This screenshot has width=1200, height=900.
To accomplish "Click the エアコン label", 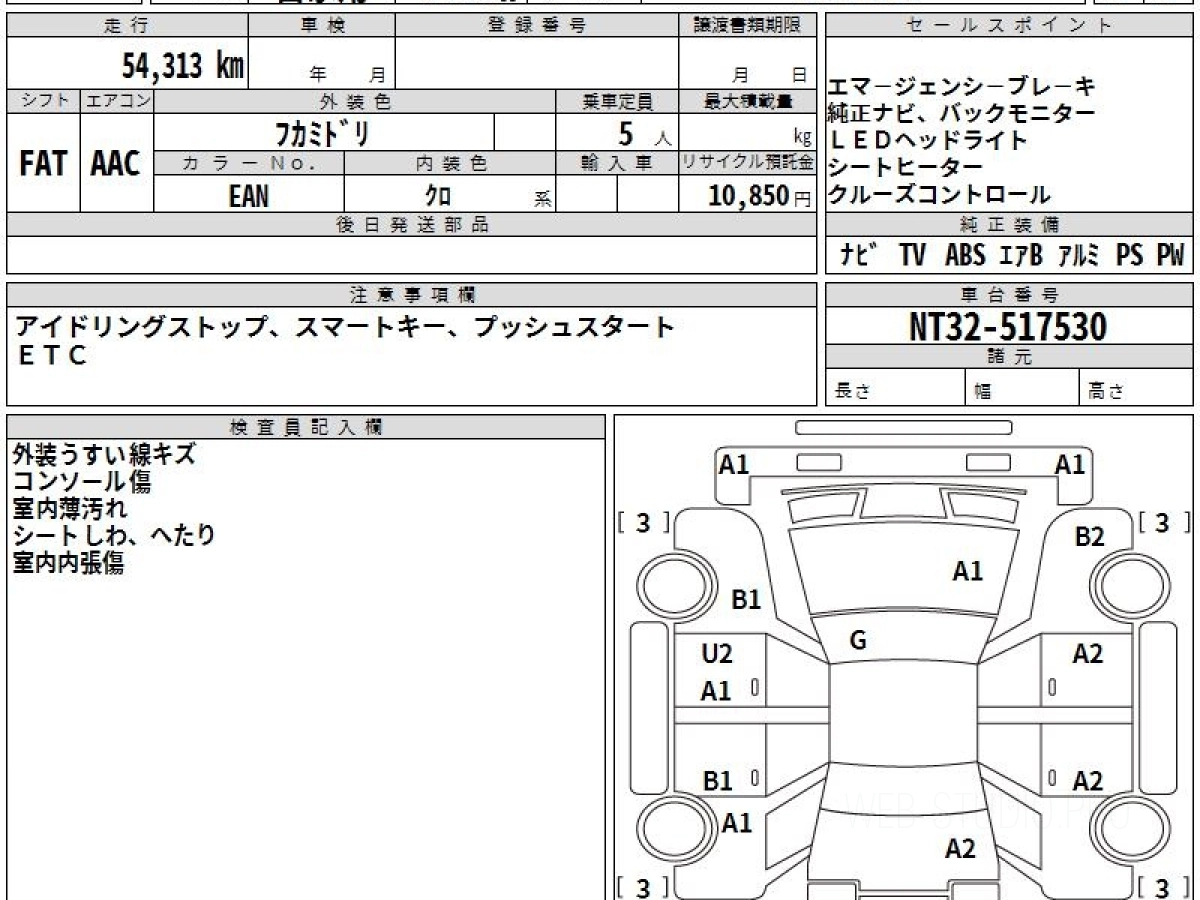I will pos(117,101).
